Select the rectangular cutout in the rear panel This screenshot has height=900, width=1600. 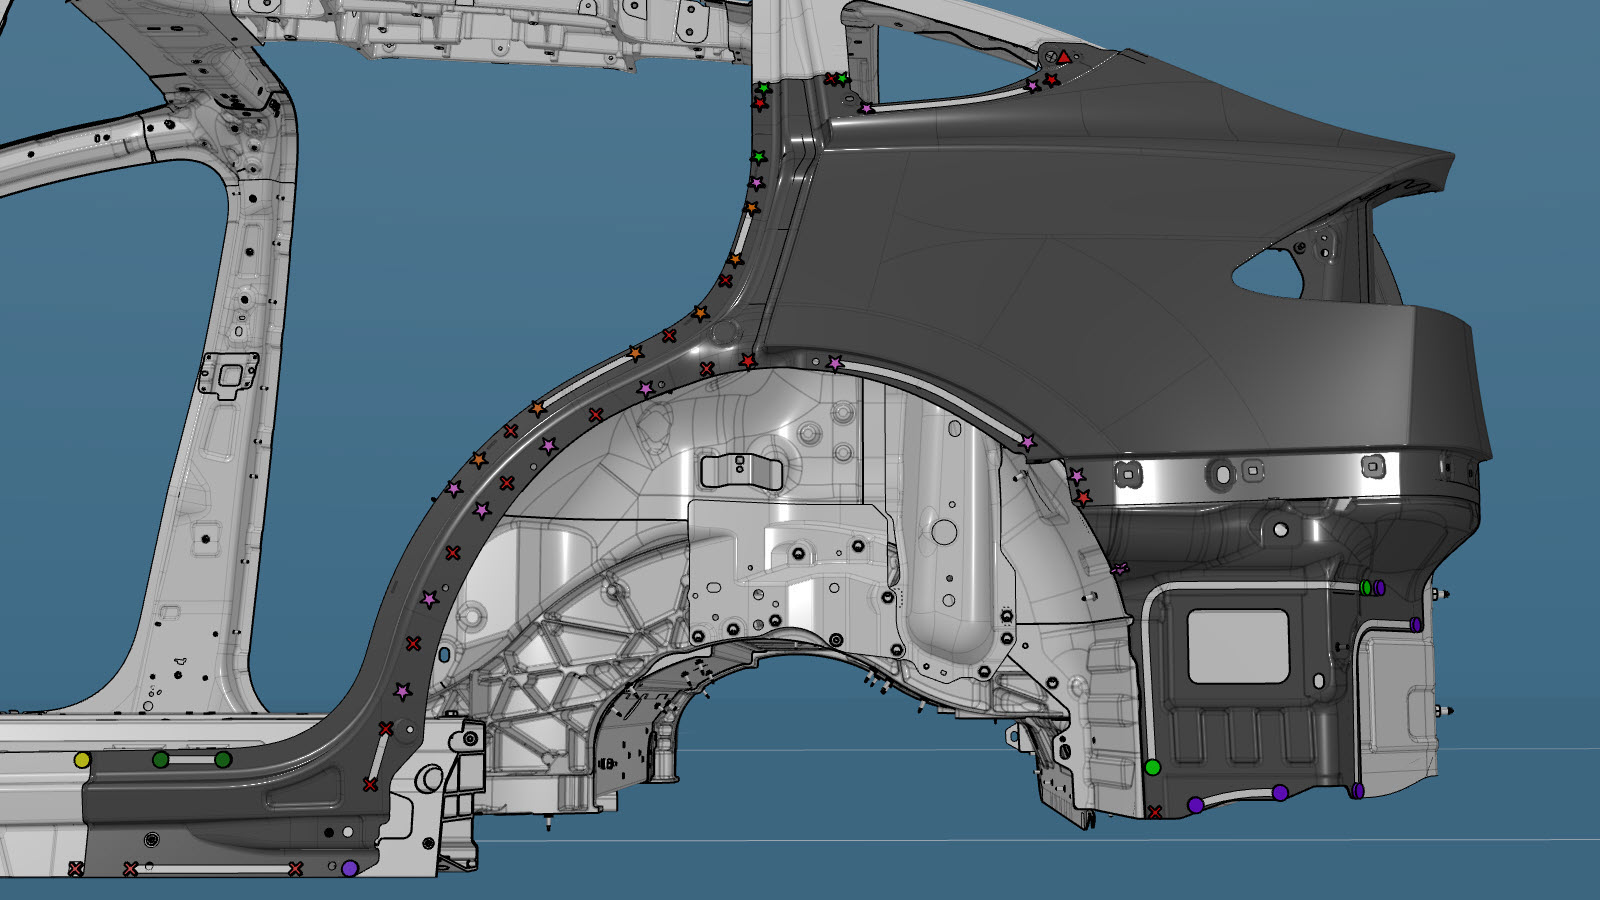1237,646
